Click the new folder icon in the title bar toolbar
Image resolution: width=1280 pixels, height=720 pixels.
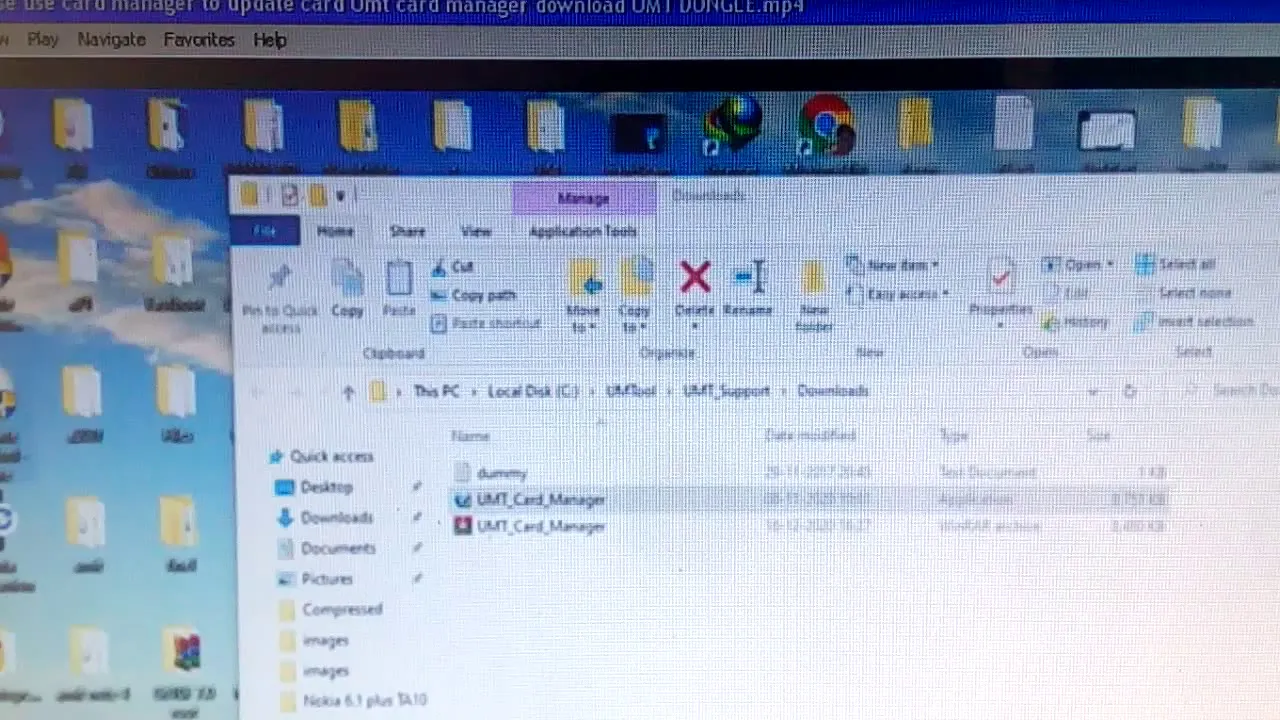[318, 196]
